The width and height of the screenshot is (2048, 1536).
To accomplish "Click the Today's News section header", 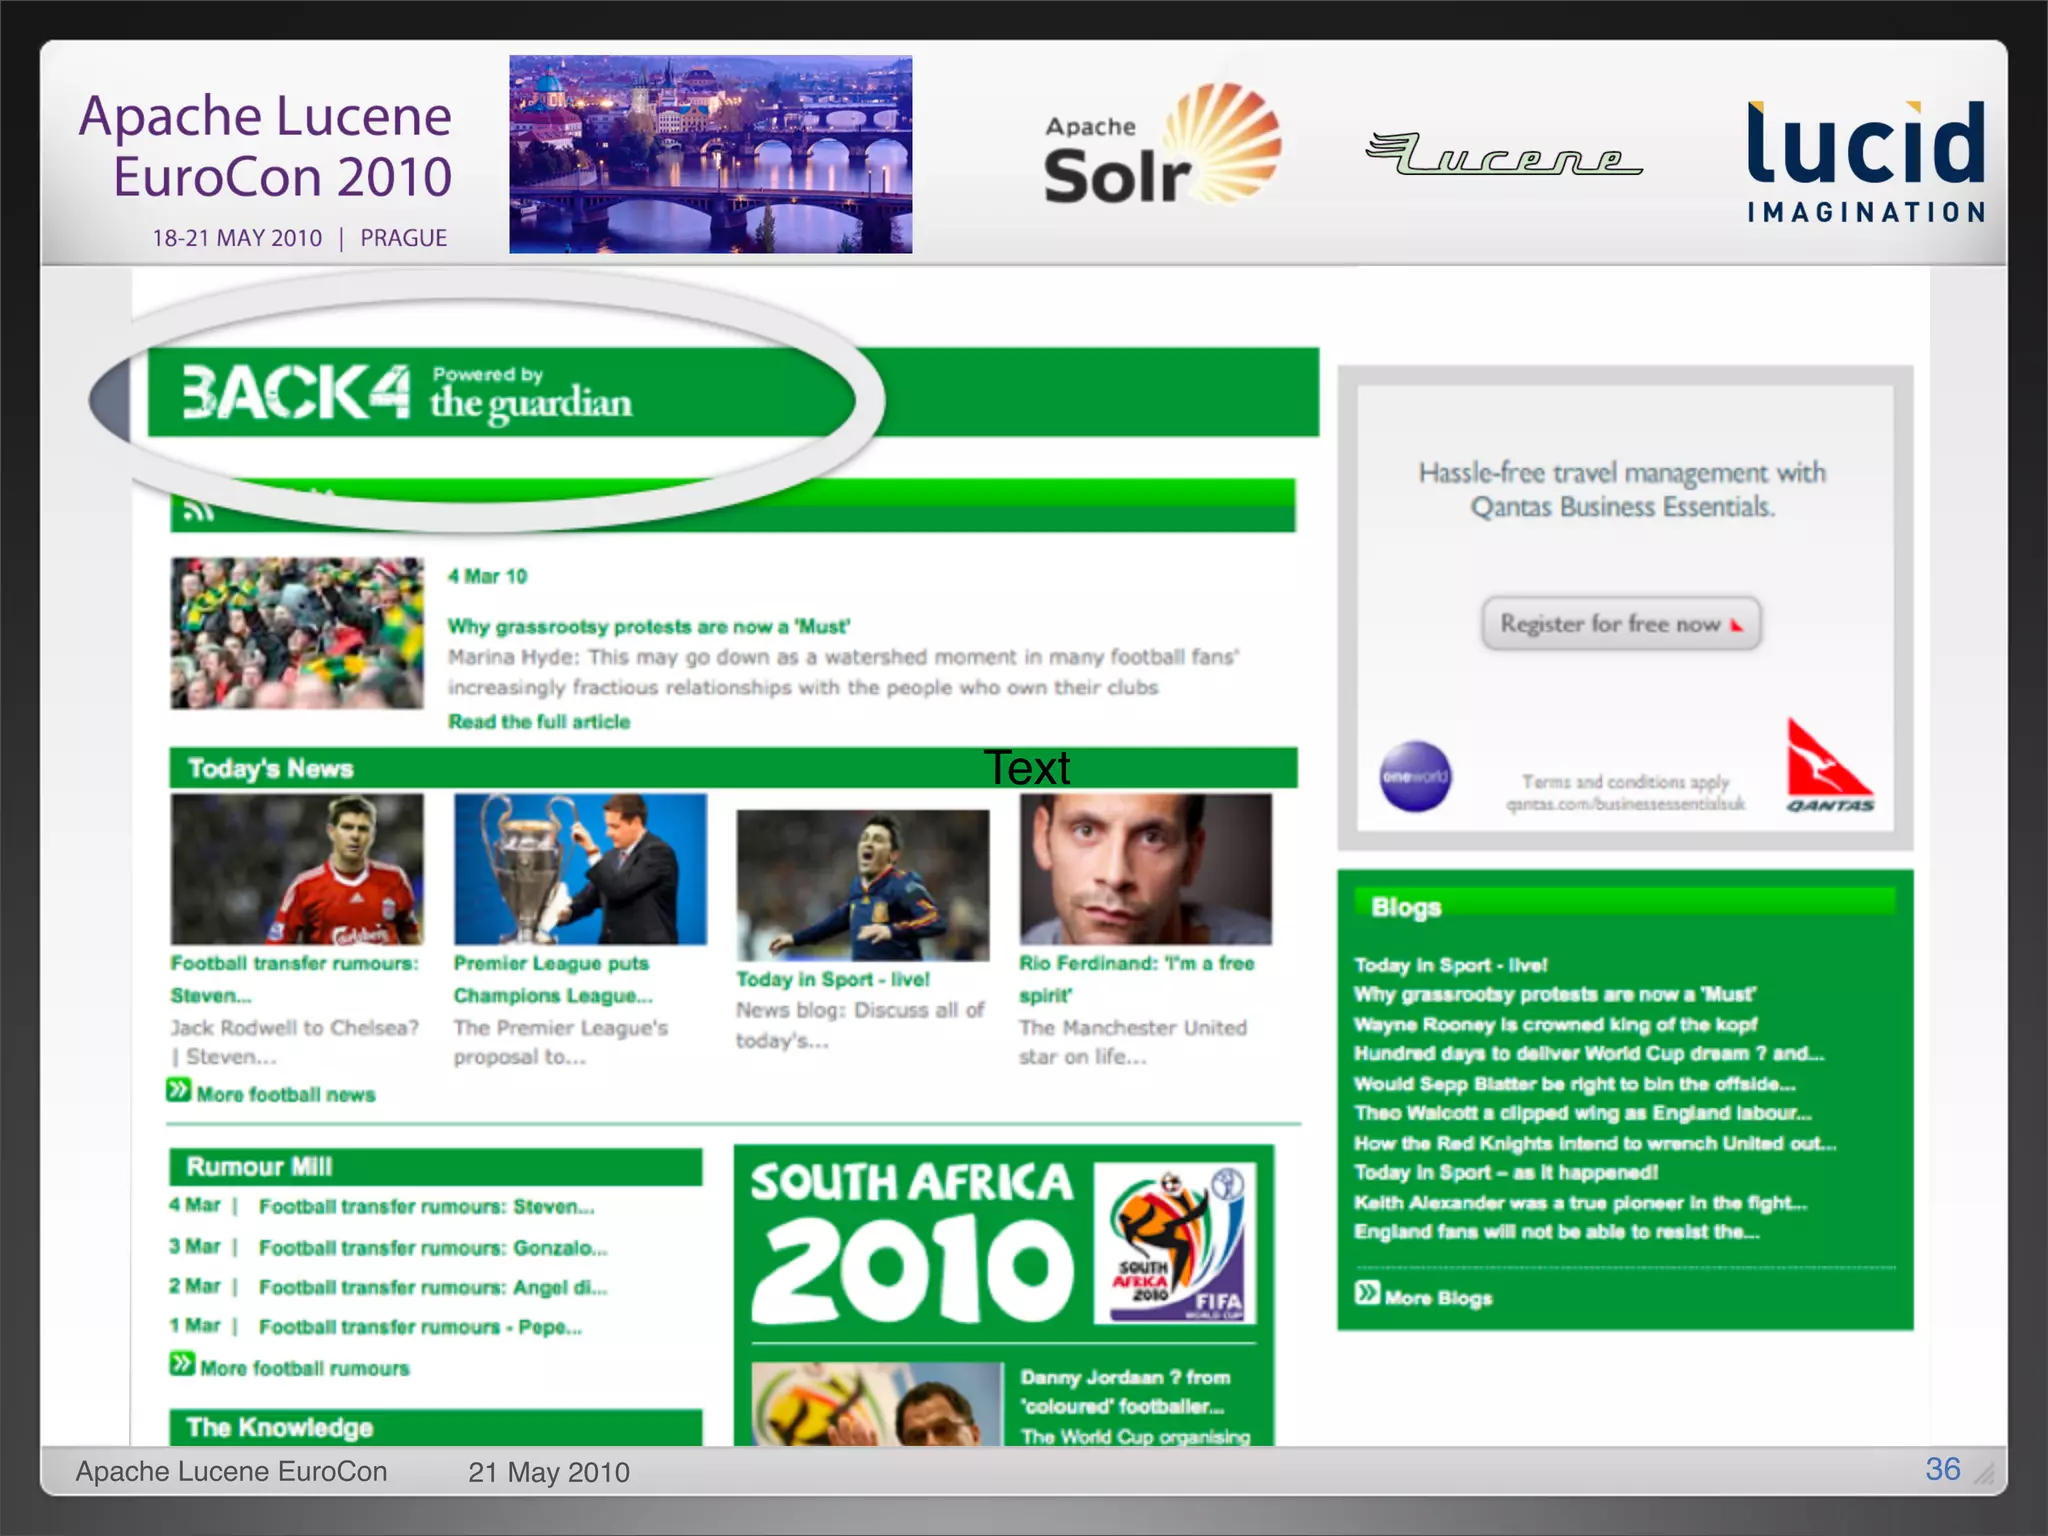I will coord(733,768).
